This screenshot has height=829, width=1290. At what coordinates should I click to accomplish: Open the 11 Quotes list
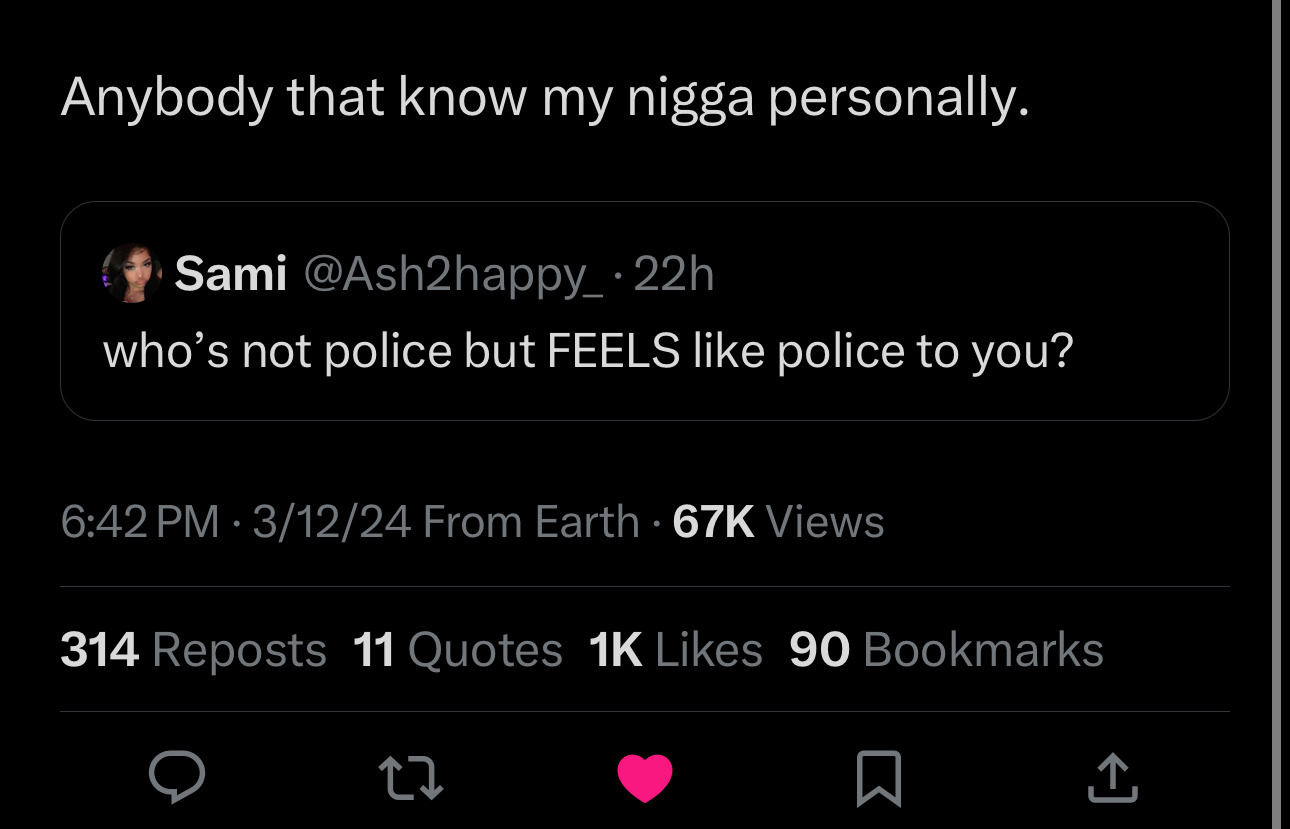click(458, 650)
